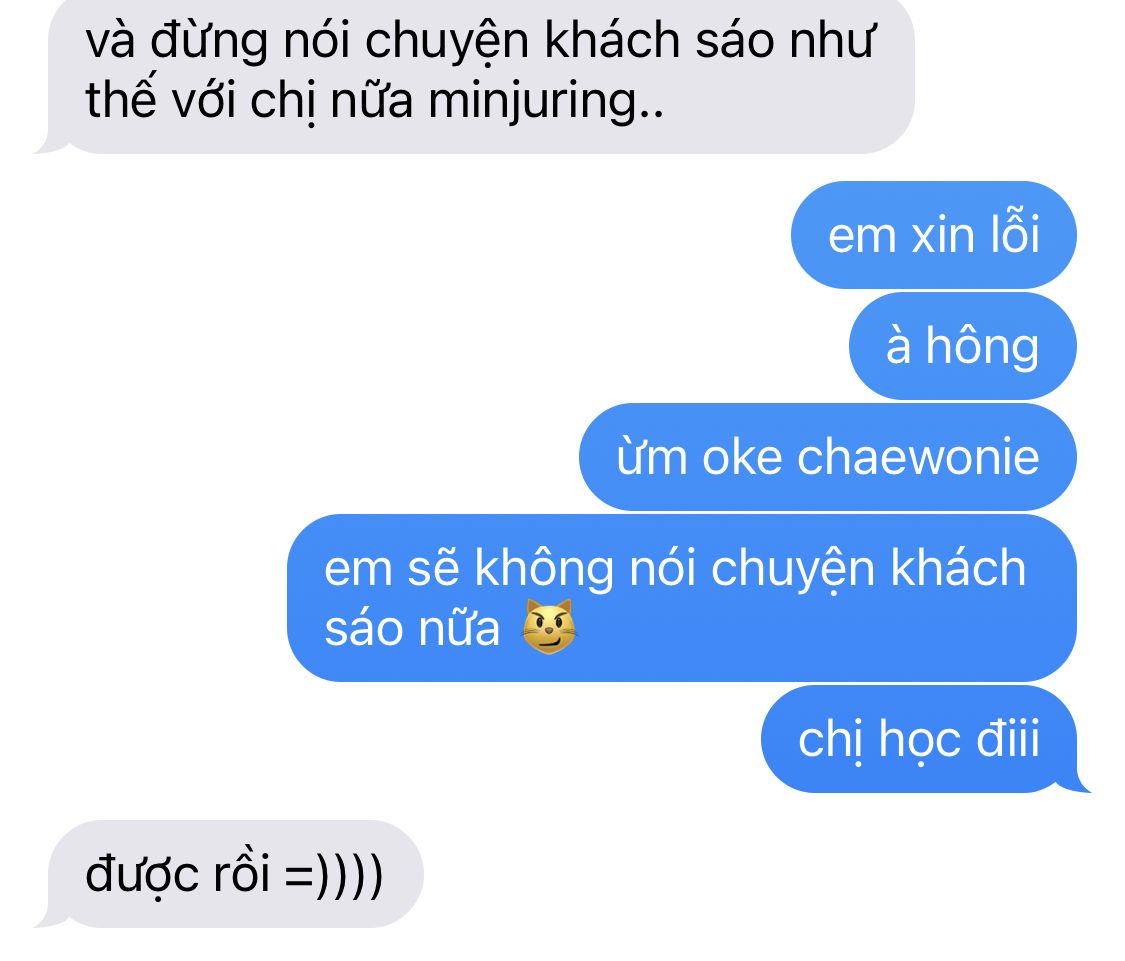
Task: Click "sáo nữa" text beside the cat emoji
Action: [412, 628]
